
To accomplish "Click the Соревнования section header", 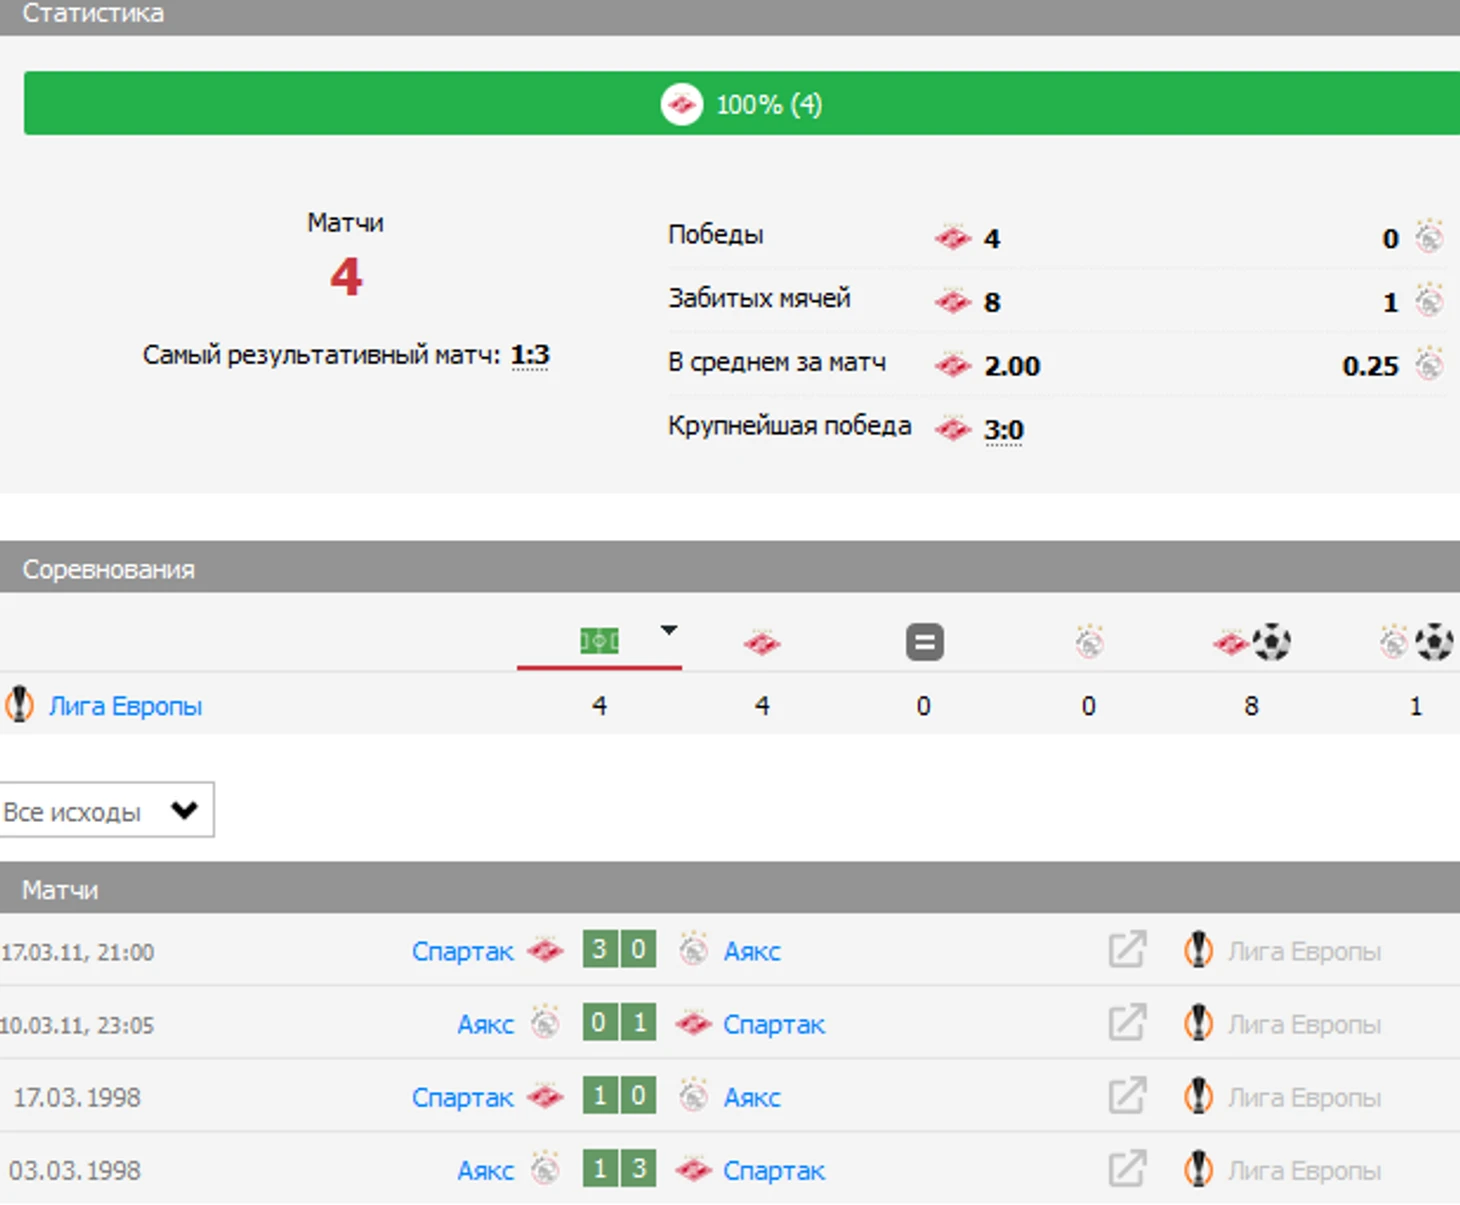I will click(730, 568).
